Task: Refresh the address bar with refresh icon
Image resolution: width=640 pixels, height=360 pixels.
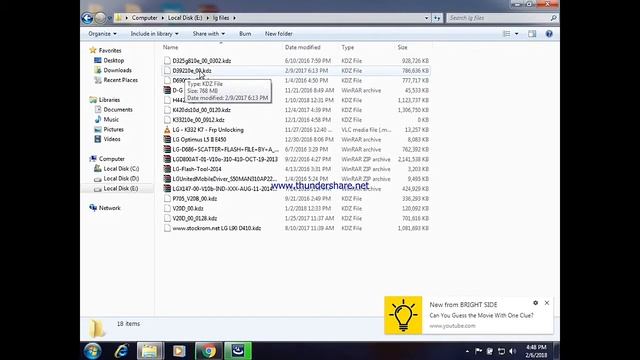Action: coord(437,18)
